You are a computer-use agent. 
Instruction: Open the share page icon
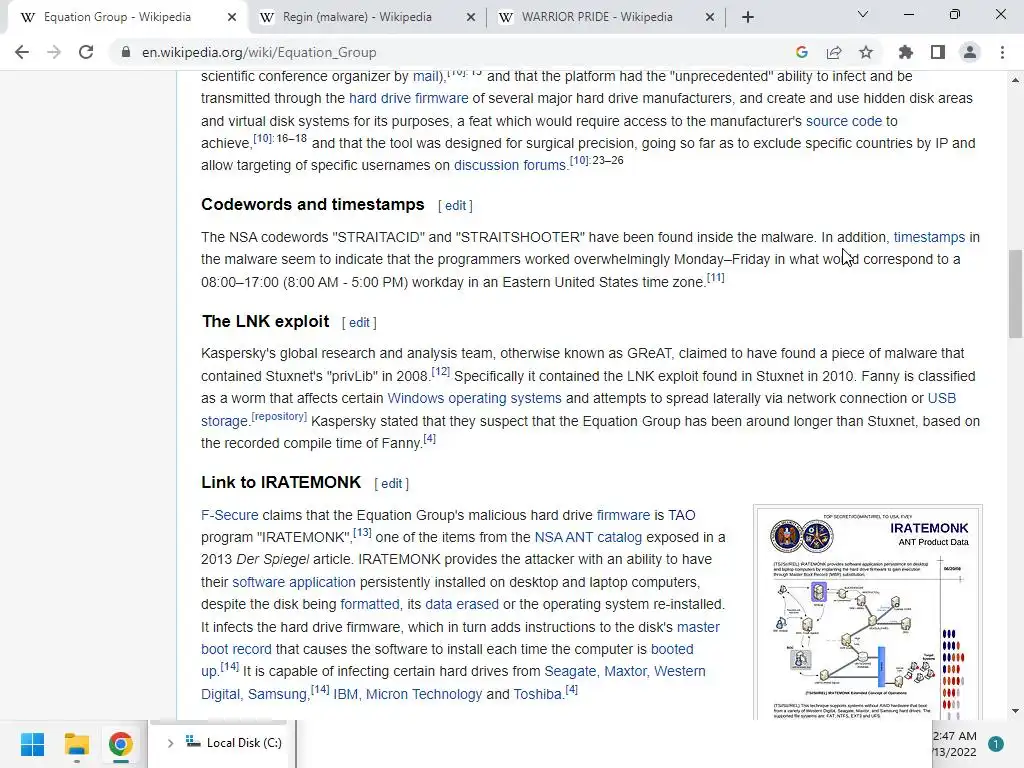tap(834, 52)
